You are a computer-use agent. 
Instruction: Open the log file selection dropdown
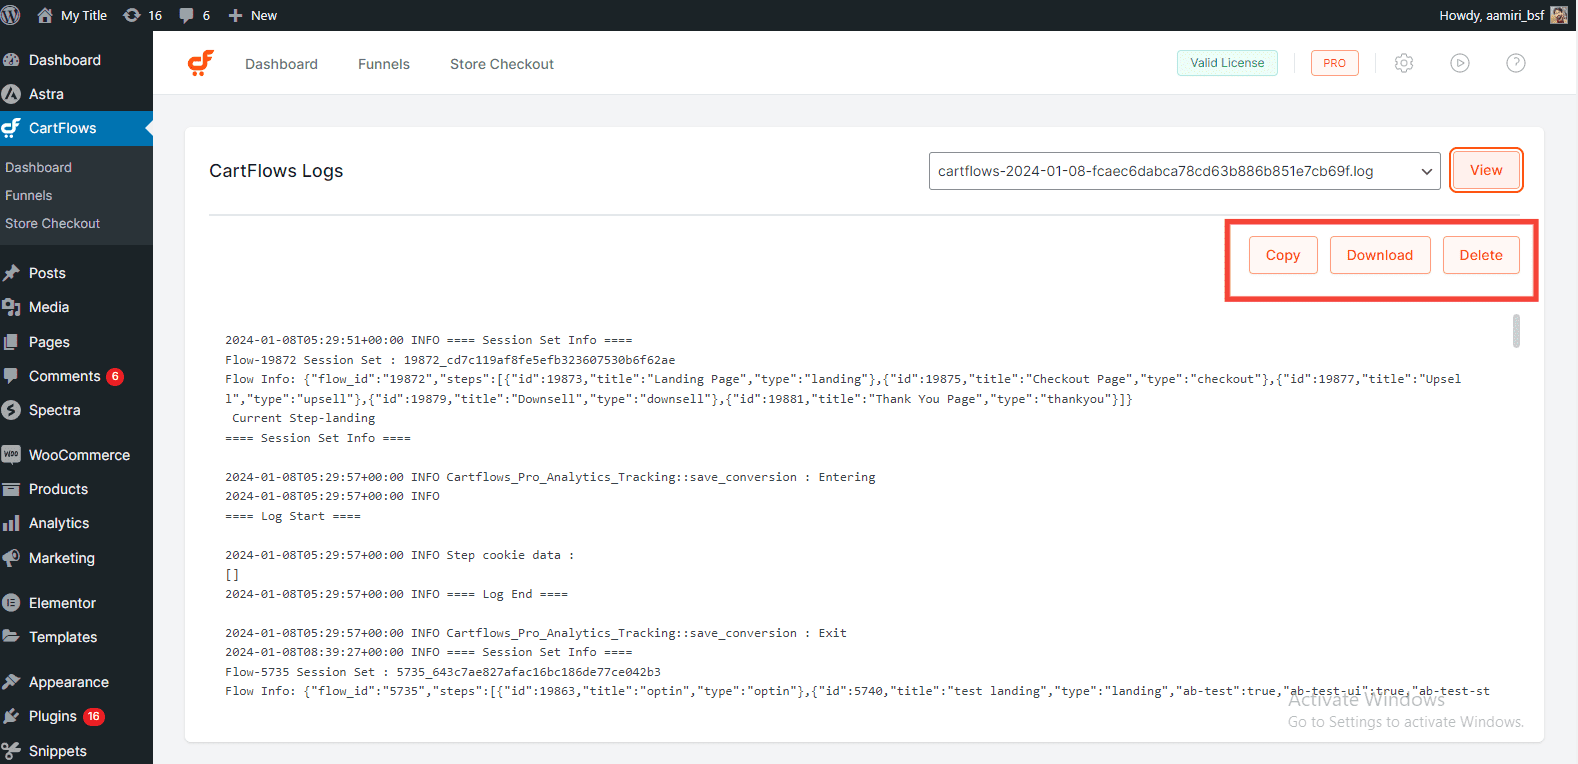pyautogui.click(x=1184, y=171)
